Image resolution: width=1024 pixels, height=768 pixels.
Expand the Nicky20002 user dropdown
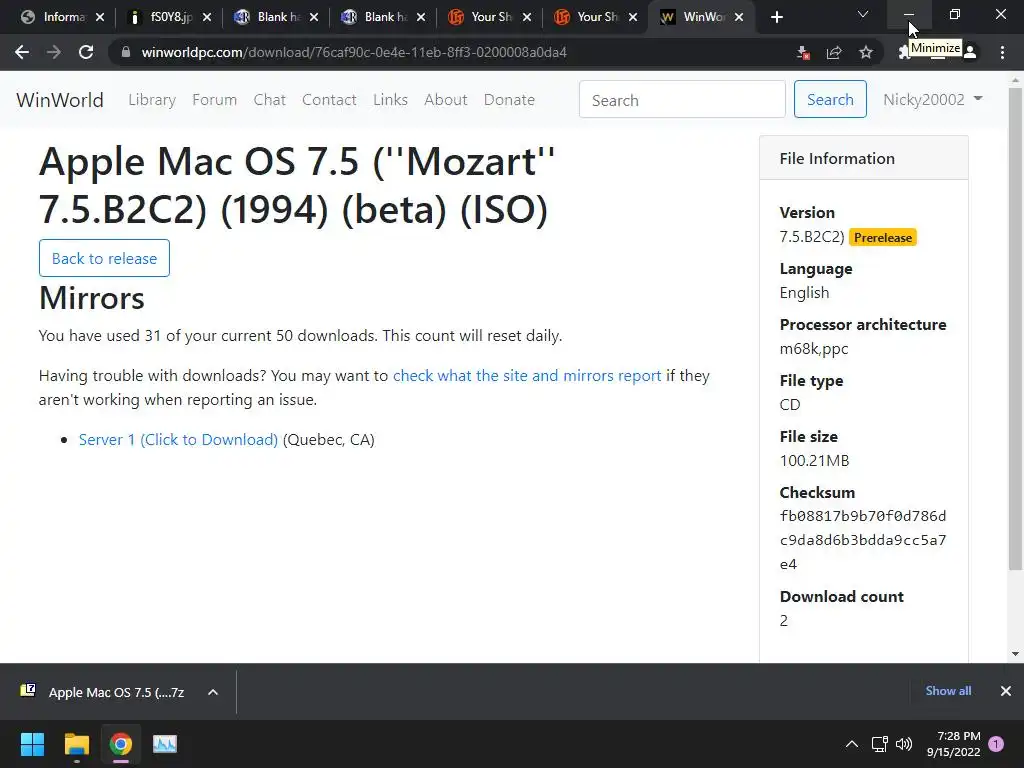click(x=933, y=99)
